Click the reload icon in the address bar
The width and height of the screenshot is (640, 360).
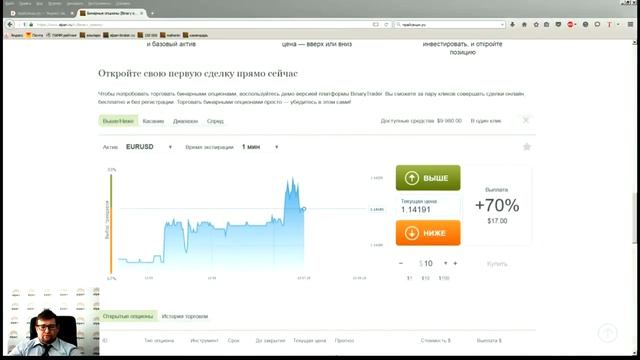[x=386, y=24]
